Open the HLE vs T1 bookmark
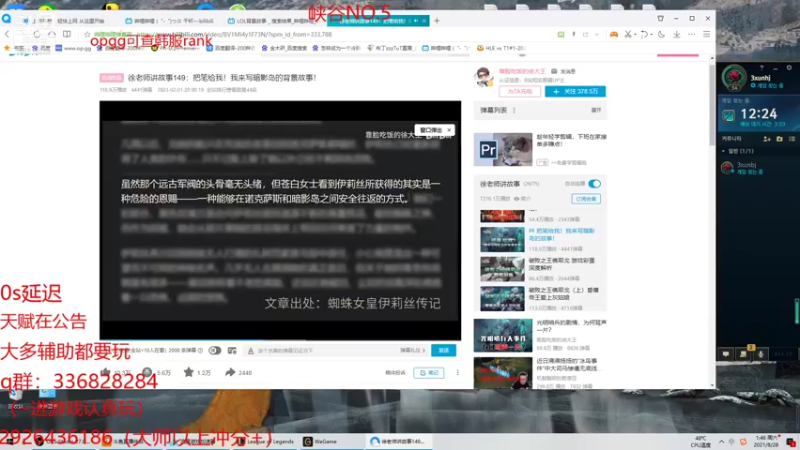Image resolution: width=800 pixels, height=450 pixels. pos(501,48)
